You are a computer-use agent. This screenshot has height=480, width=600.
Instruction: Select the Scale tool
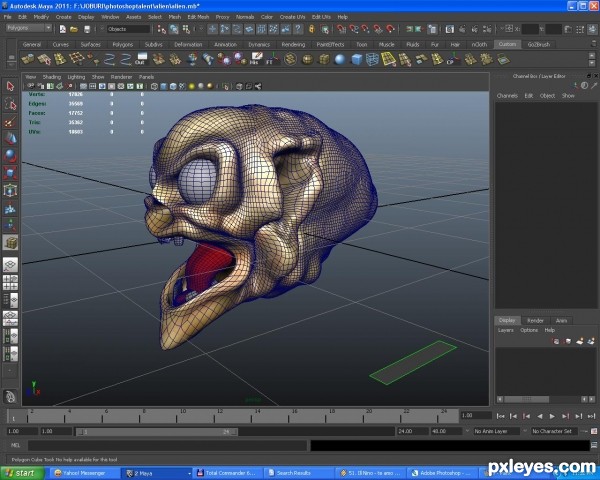coord(10,173)
